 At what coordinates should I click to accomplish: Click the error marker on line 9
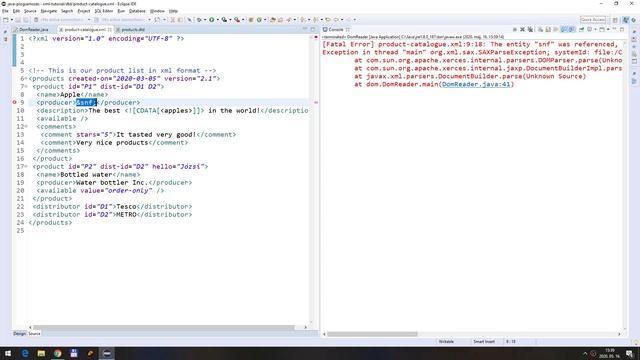point(15,102)
